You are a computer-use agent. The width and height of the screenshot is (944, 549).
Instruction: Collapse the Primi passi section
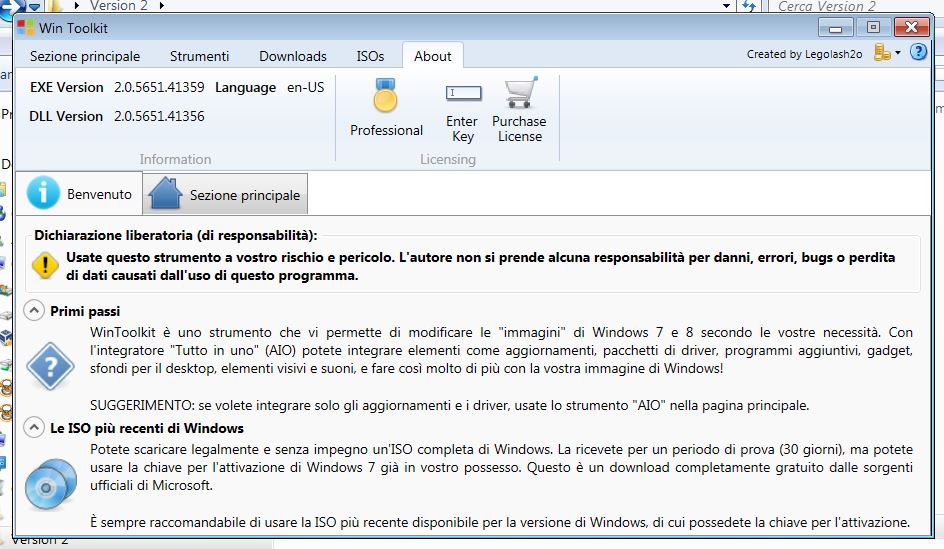pos(34,311)
